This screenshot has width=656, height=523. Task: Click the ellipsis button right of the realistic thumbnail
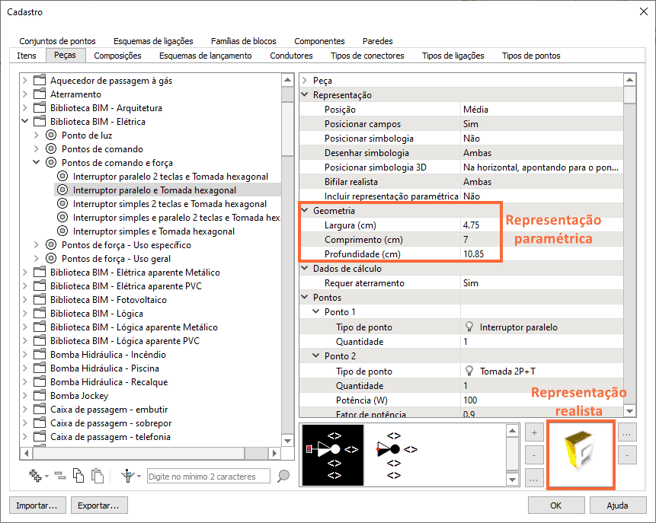(628, 434)
